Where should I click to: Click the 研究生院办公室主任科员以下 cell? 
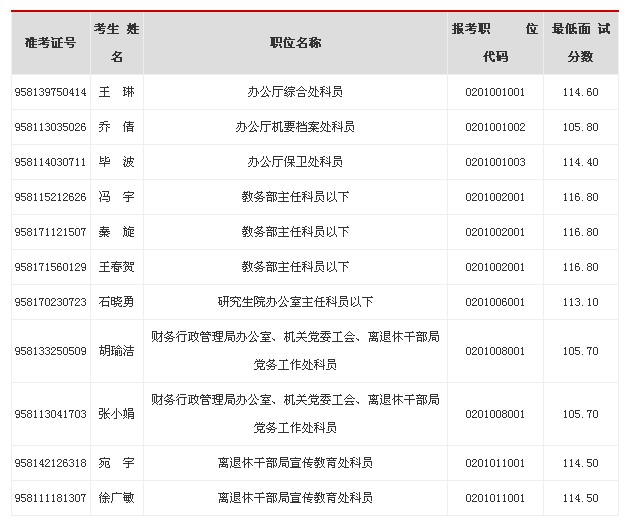(x=295, y=302)
